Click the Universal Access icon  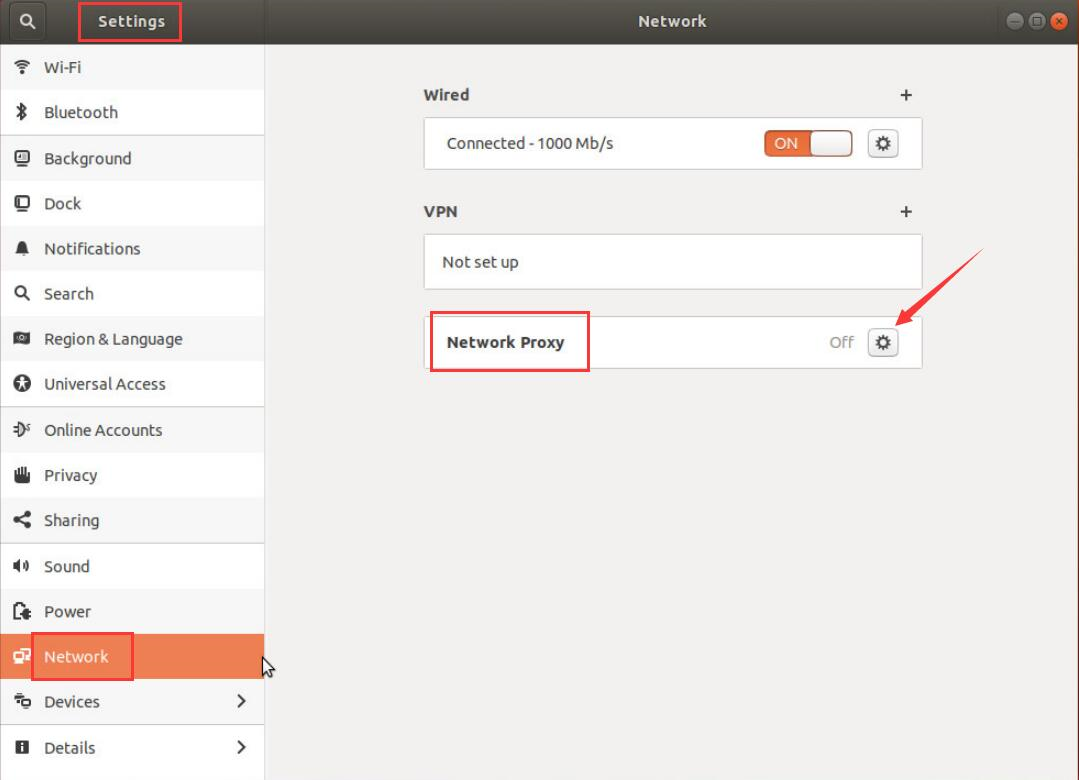point(22,384)
